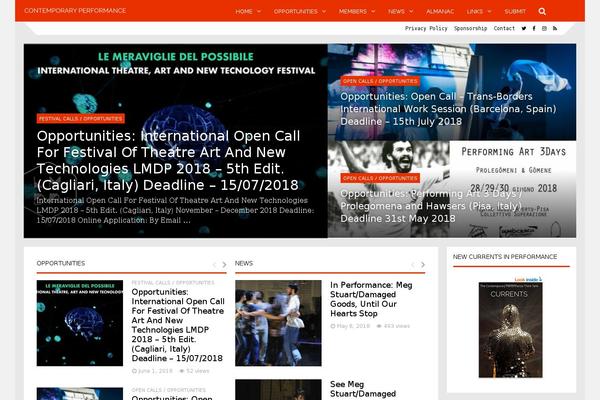Open the Twitter social icon
This screenshot has width=600, height=400.
(x=523, y=28)
